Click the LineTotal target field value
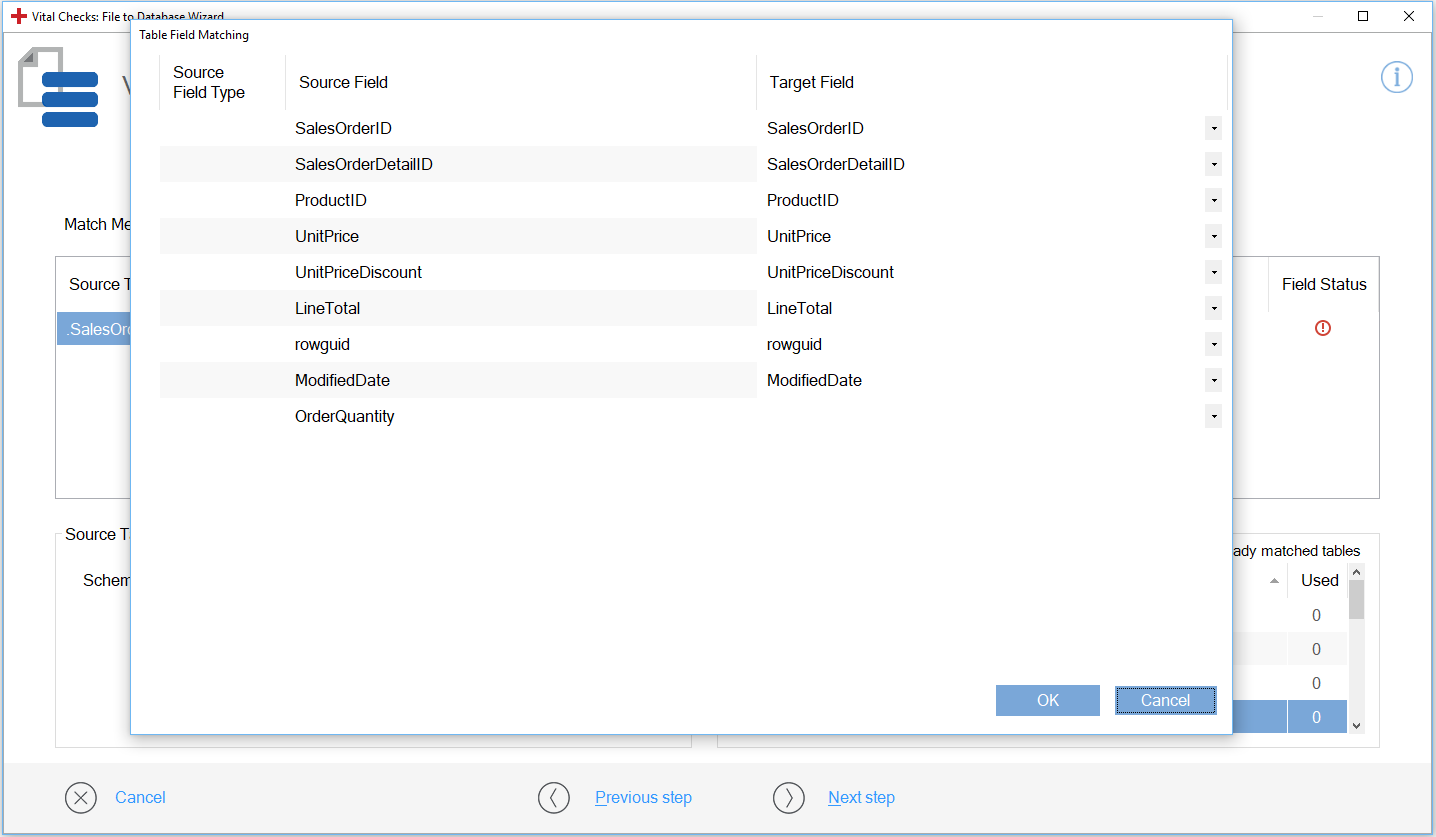 coord(799,308)
